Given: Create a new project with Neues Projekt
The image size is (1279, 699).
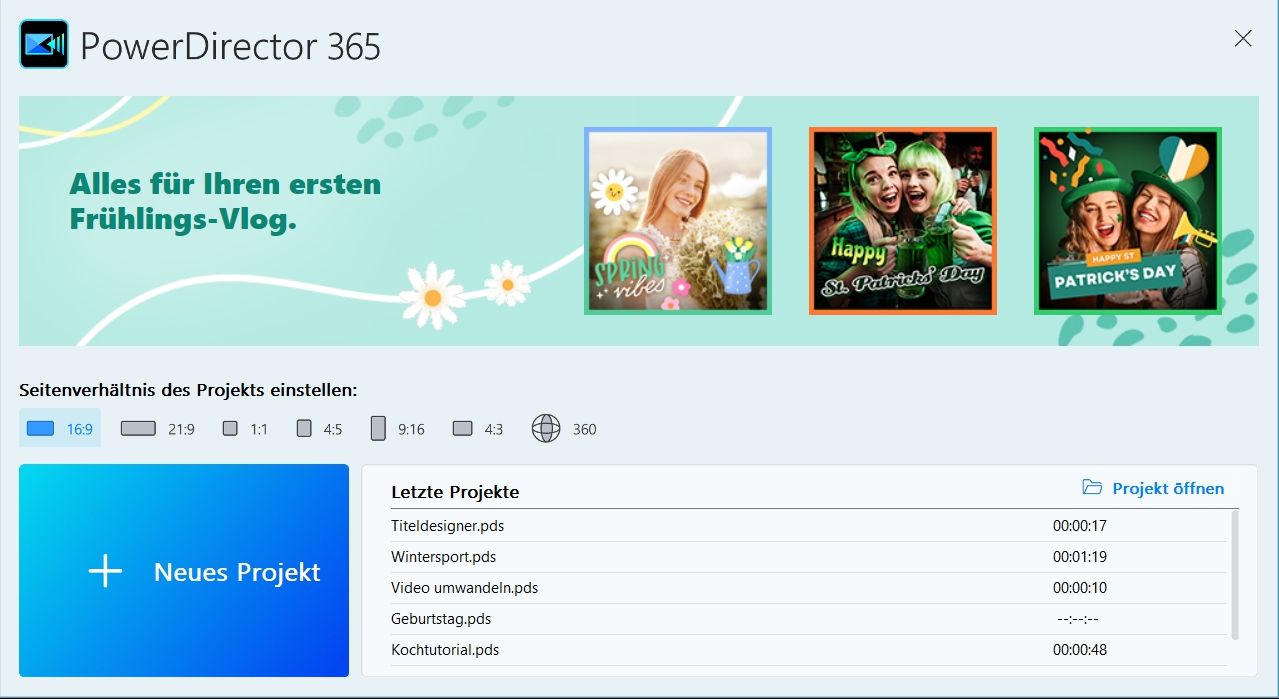Looking at the screenshot, I should click(236, 572).
